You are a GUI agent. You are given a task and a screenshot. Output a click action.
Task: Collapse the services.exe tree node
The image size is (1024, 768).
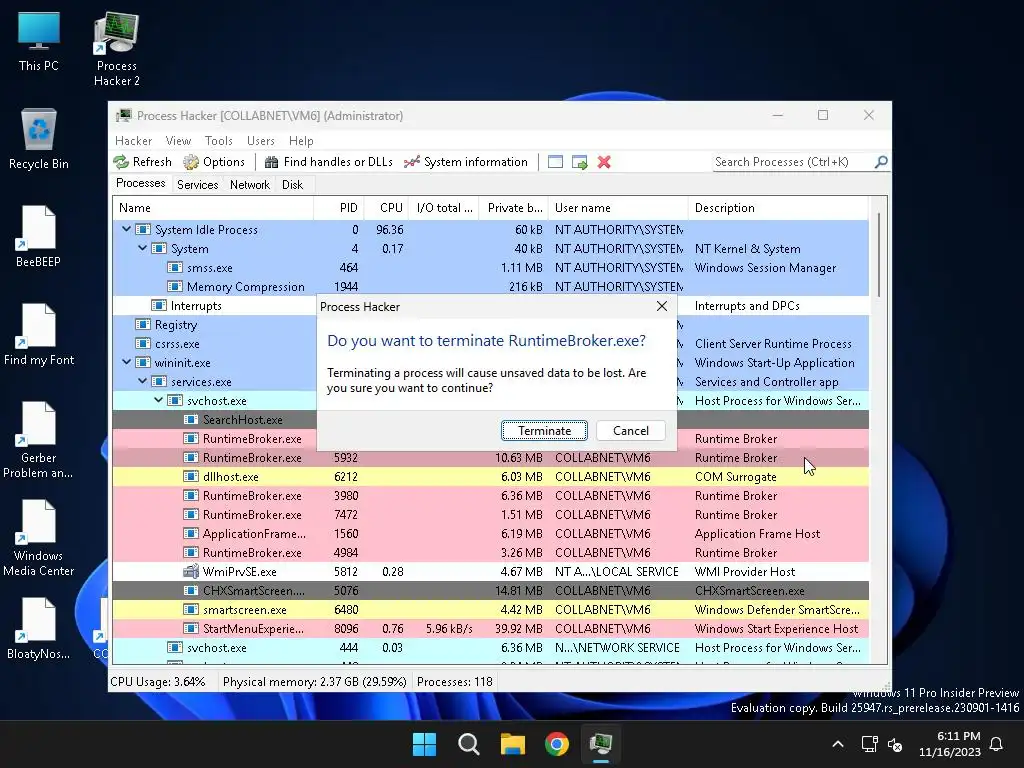click(142, 381)
